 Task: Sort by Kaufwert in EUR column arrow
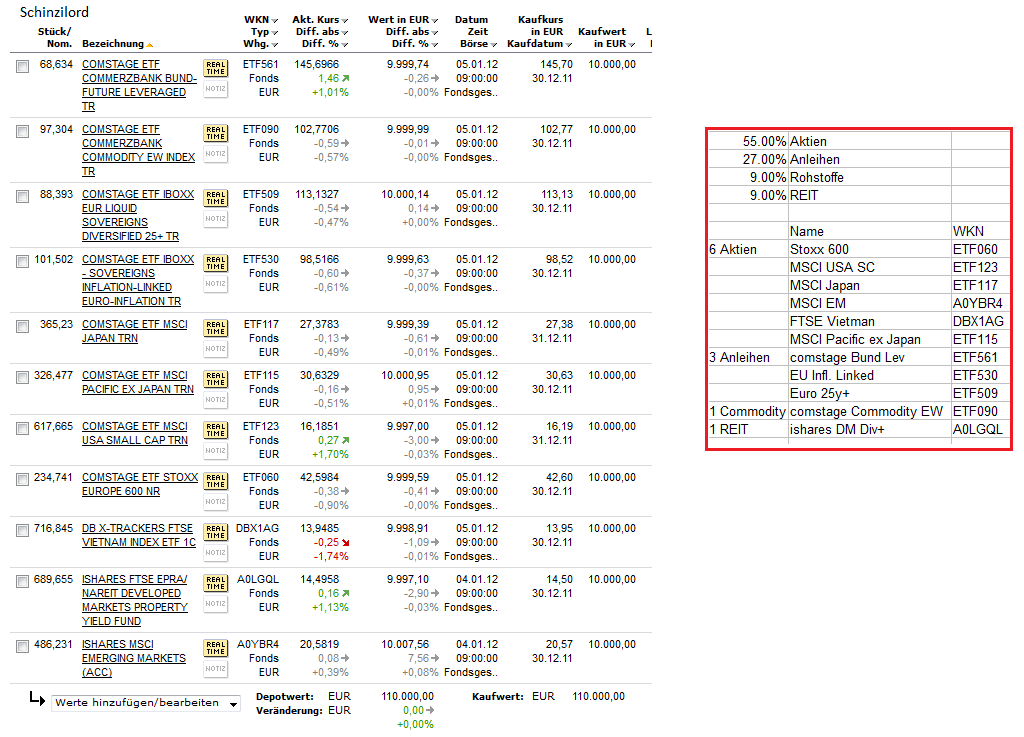tap(632, 44)
